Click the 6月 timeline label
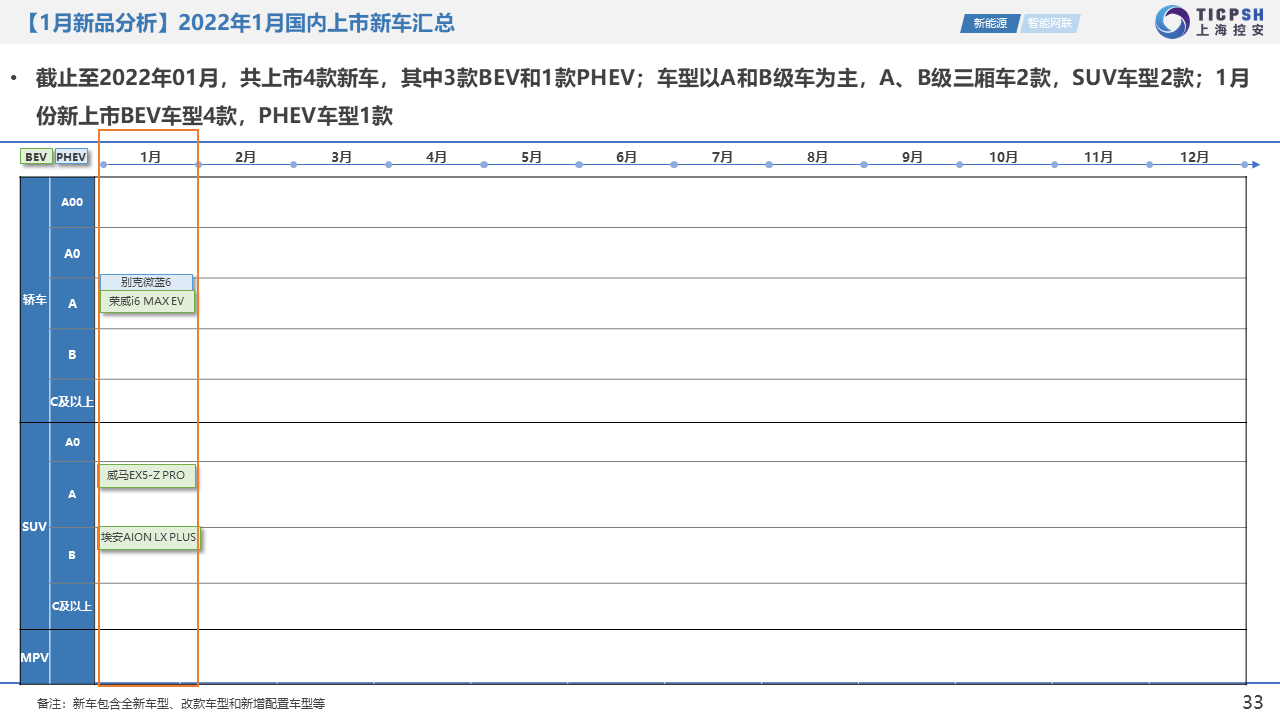 point(626,157)
